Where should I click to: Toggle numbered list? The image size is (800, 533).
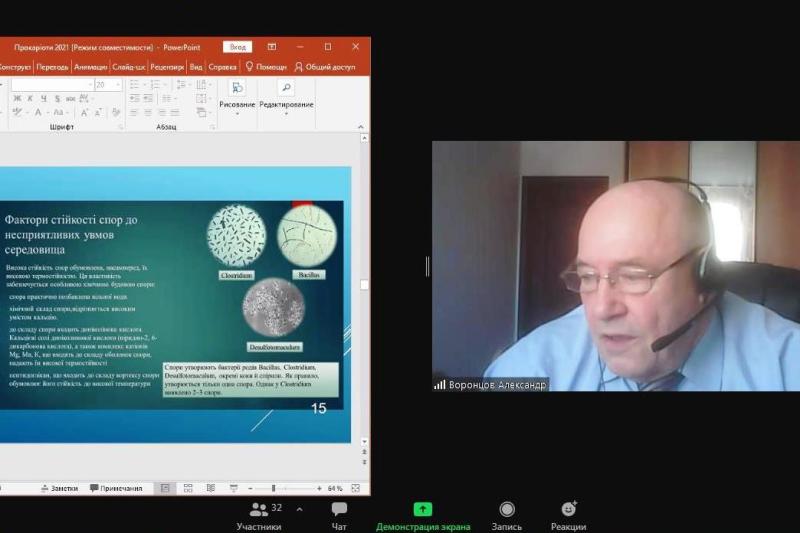click(x=156, y=85)
